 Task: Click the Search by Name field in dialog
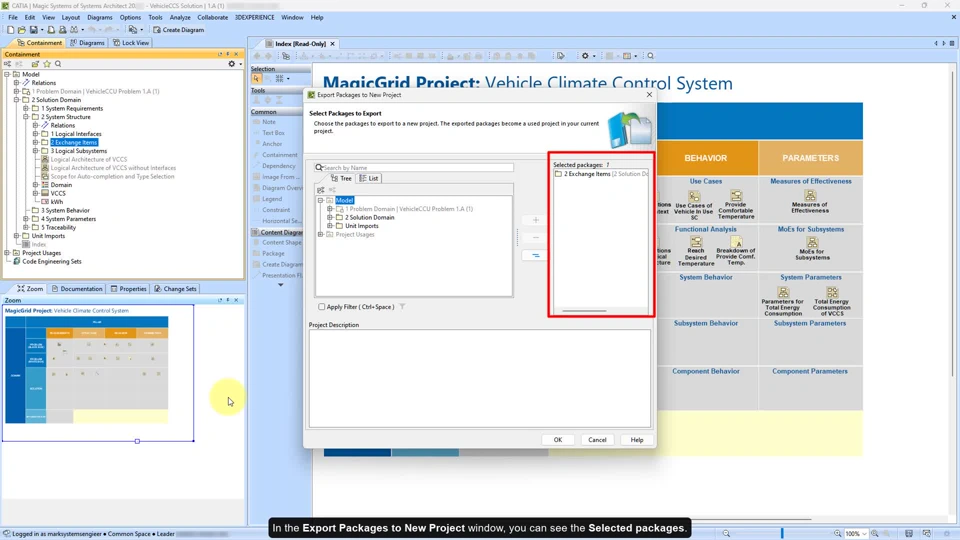pyautogui.click(x=414, y=167)
